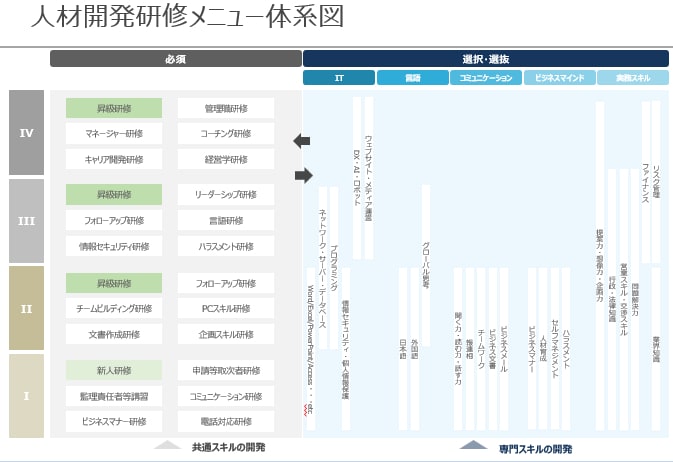Click the 経営学研修 box

tap(226, 159)
